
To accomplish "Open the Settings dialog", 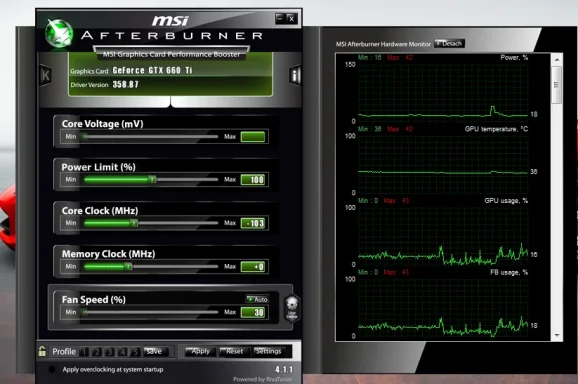I will pos(269,352).
